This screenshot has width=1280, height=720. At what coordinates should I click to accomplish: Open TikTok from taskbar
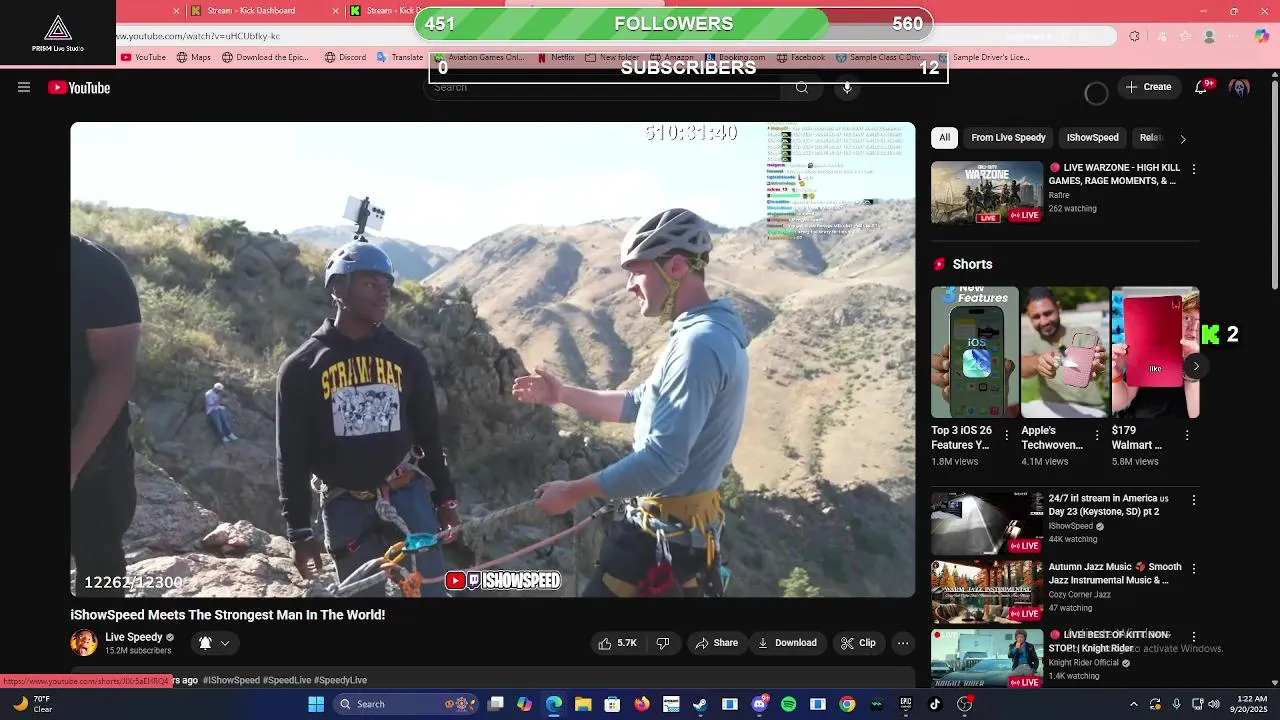pos(935,704)
